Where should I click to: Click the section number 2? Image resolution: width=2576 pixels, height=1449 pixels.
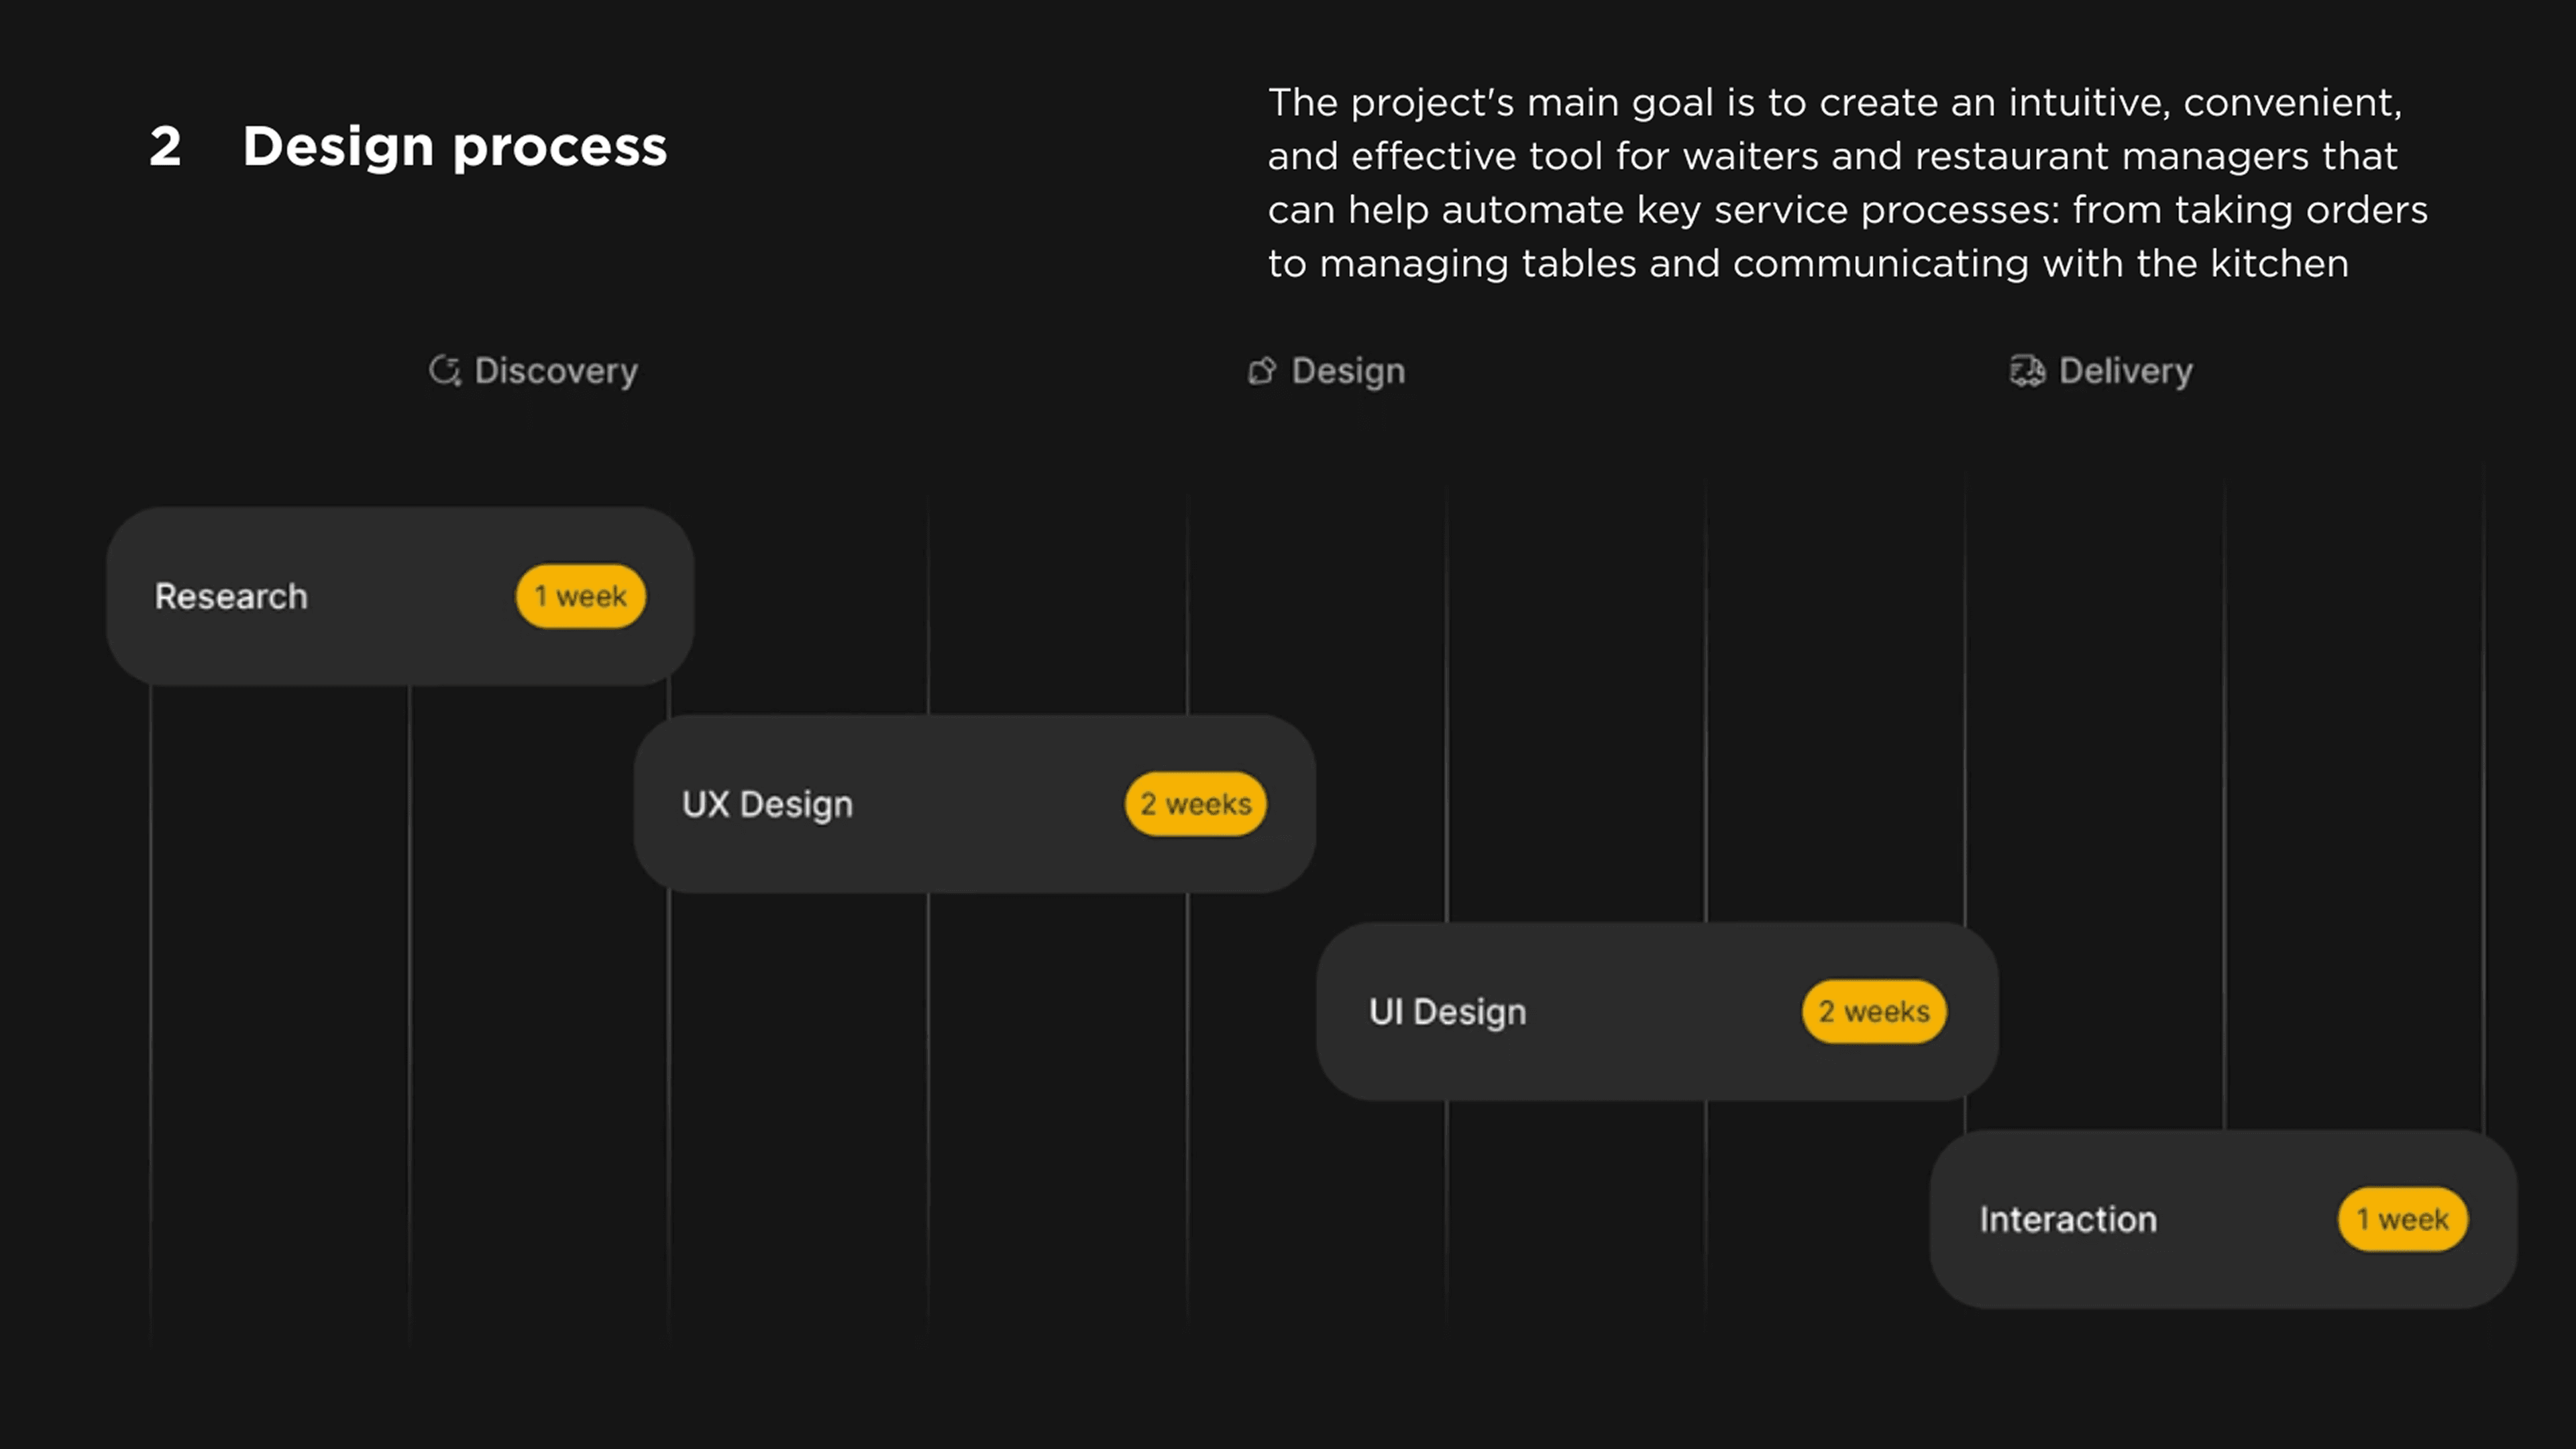tap(165, 147)
